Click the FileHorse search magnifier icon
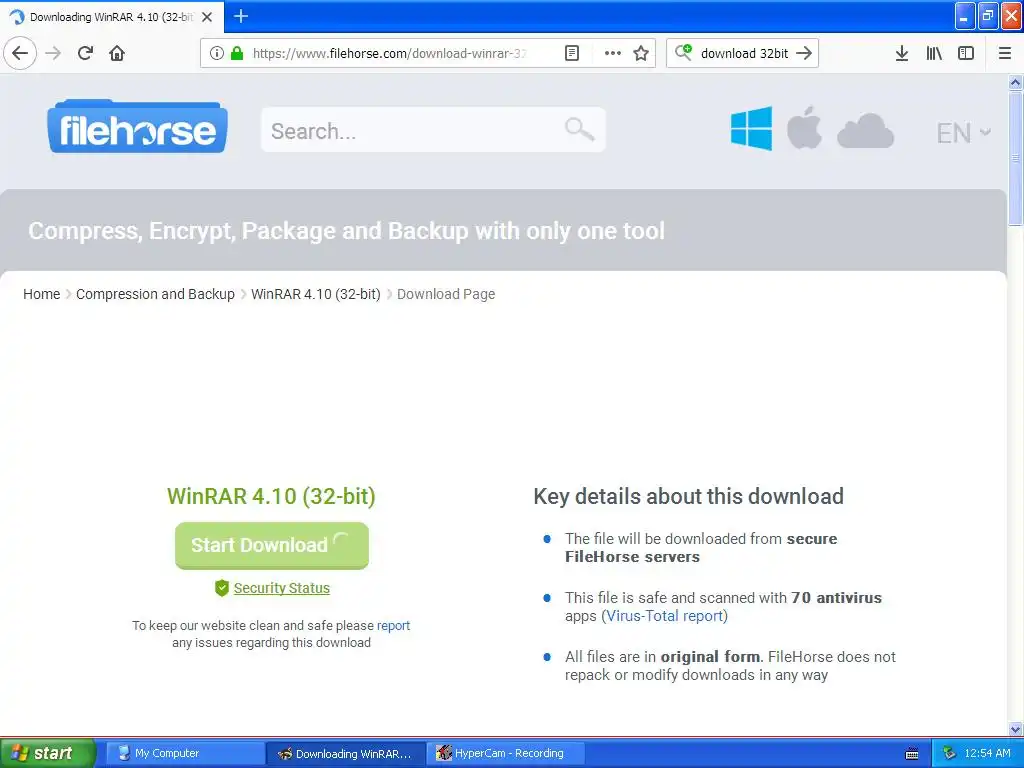This screenshot has width=1024, height=768. [x=579, y=129]
